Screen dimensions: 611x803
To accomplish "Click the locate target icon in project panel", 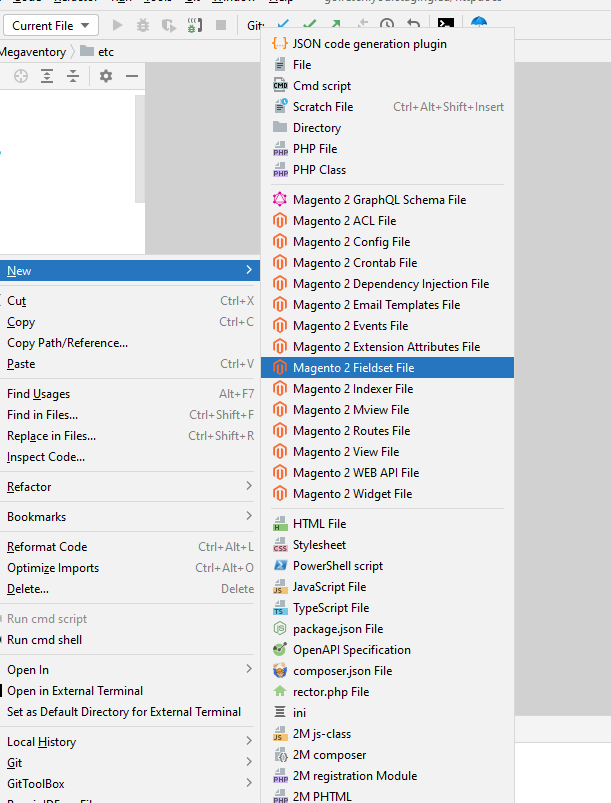I will point(20,76).
